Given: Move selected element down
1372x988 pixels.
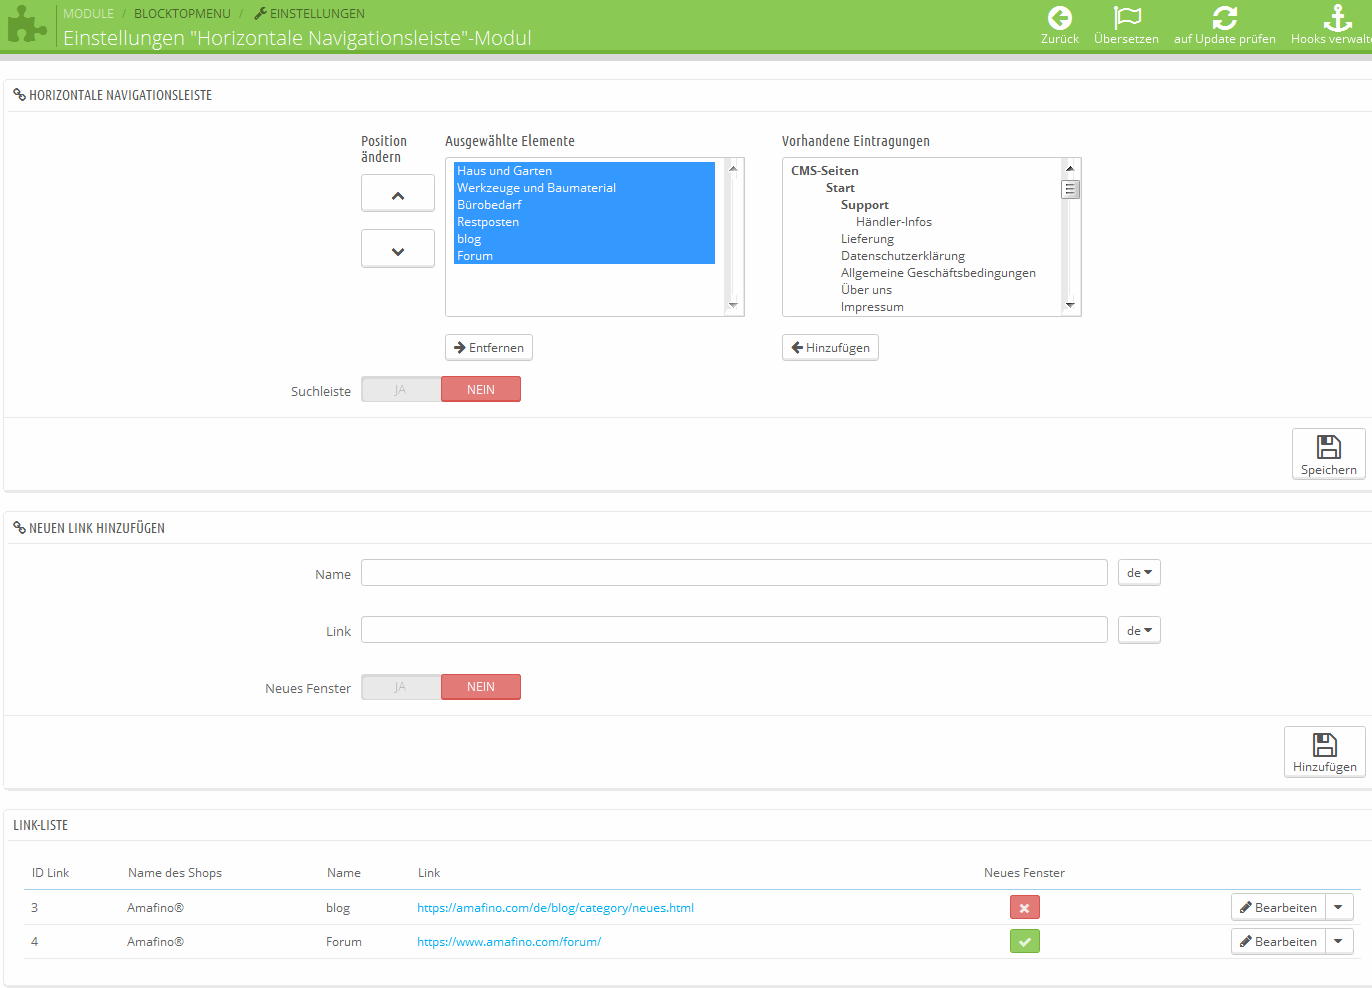Looking at the screenshot, I should tap(398, 249).
